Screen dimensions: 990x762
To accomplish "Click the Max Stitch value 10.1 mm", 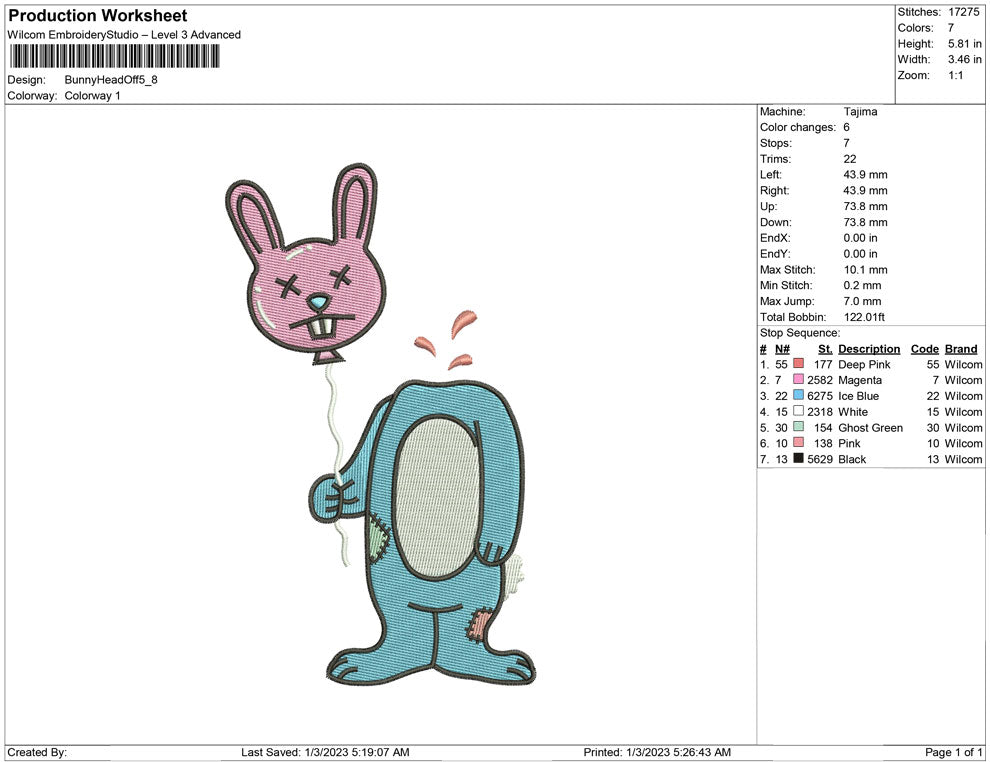I will click(866, 270).
